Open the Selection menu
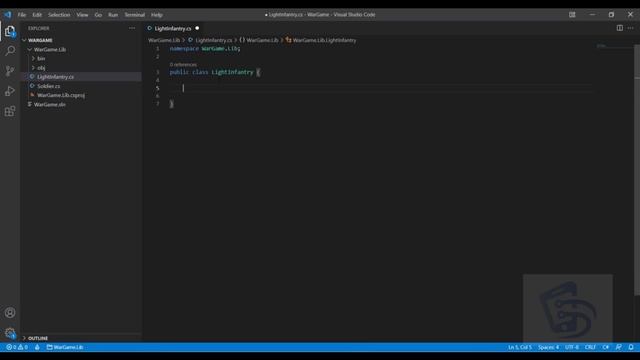Viewport: 640px width, 360px height. click(59, 15)
